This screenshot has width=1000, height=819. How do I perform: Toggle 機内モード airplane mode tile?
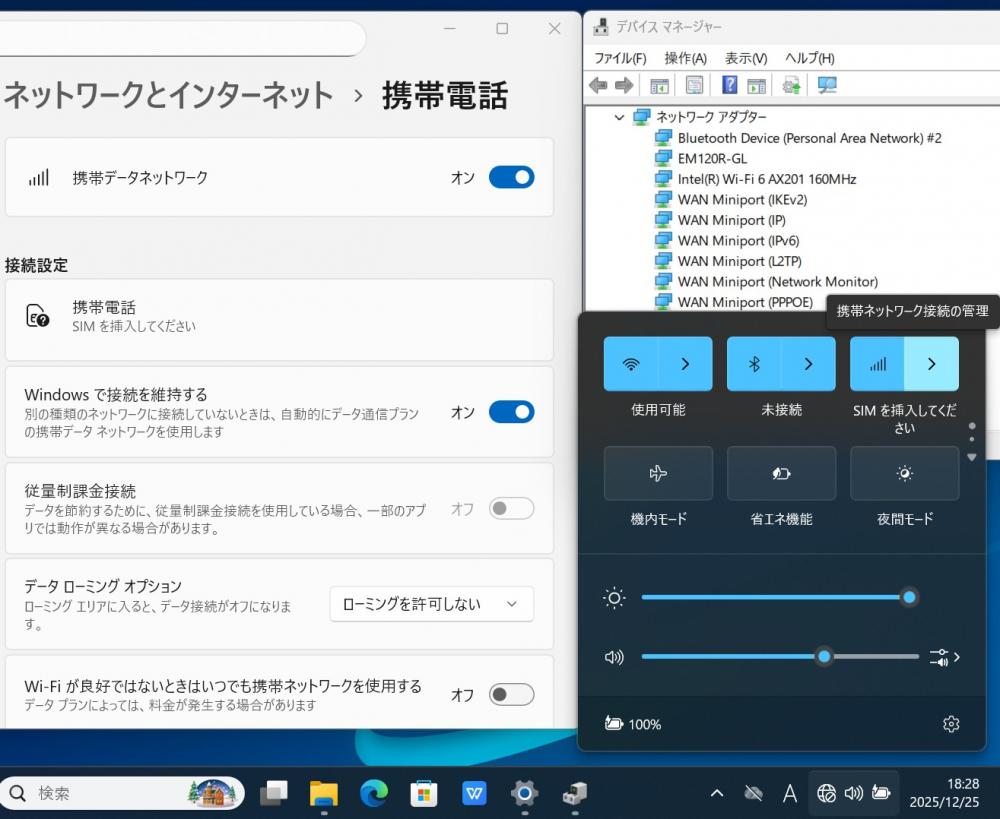point(658,474)
